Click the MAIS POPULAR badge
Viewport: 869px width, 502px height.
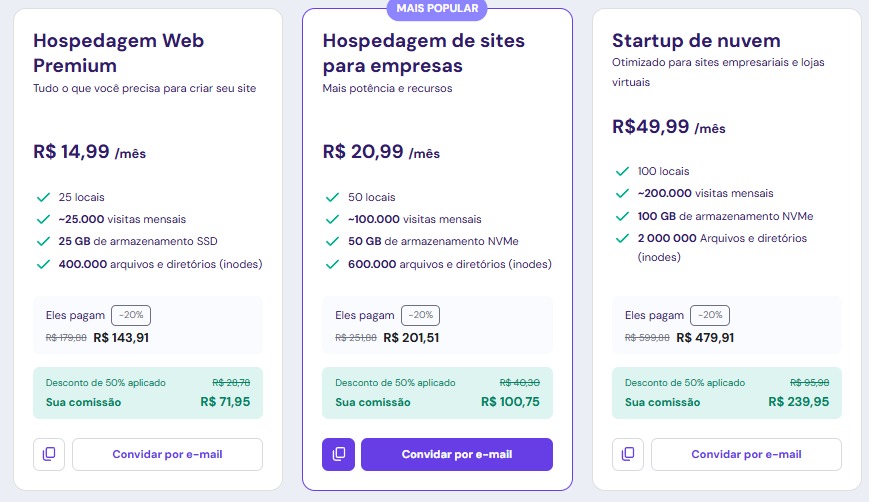coord(437,10)
